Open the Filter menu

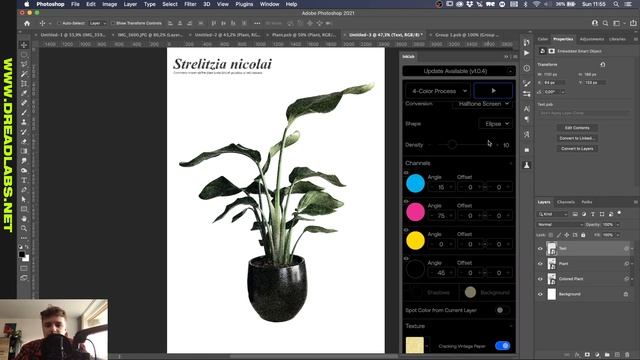pyautogui.click(x=190, y=4)
